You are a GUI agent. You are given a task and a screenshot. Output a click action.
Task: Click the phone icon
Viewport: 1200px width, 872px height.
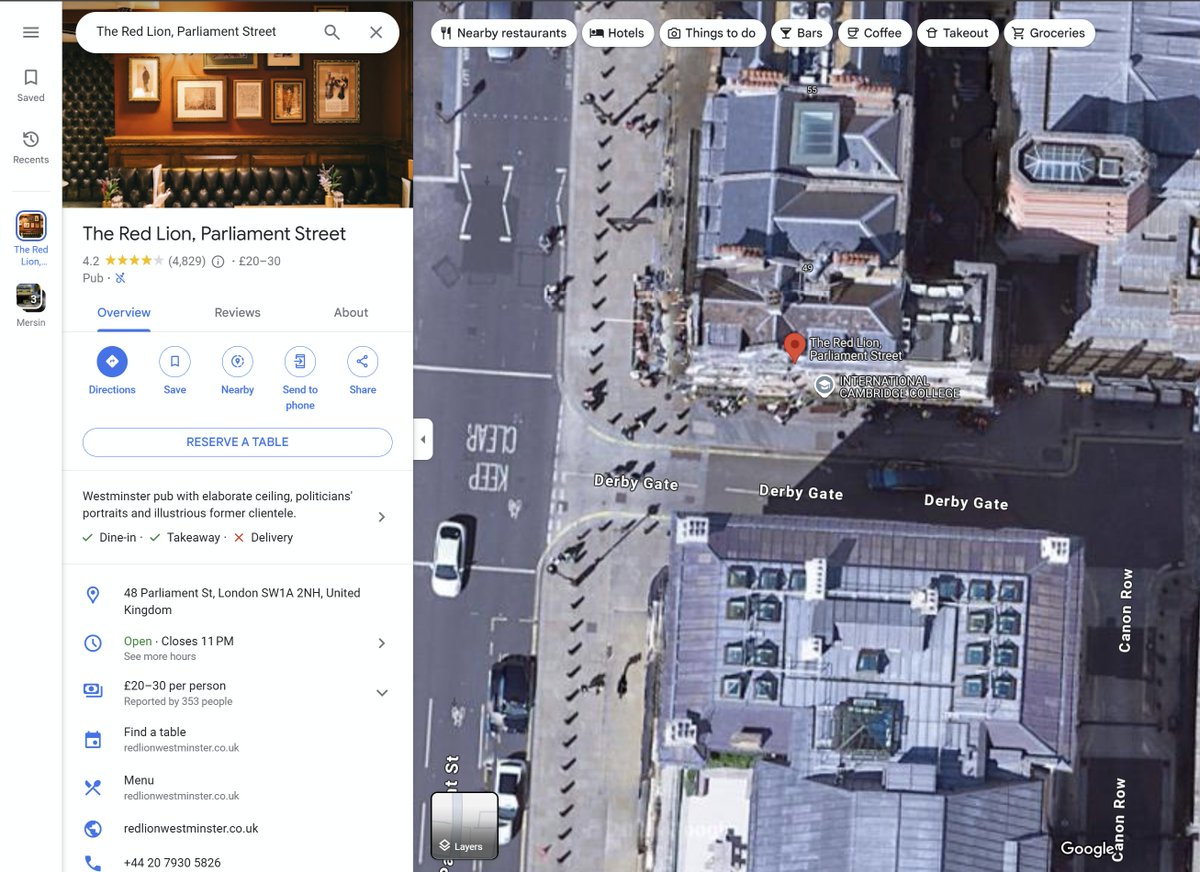[x=93, y=862]
